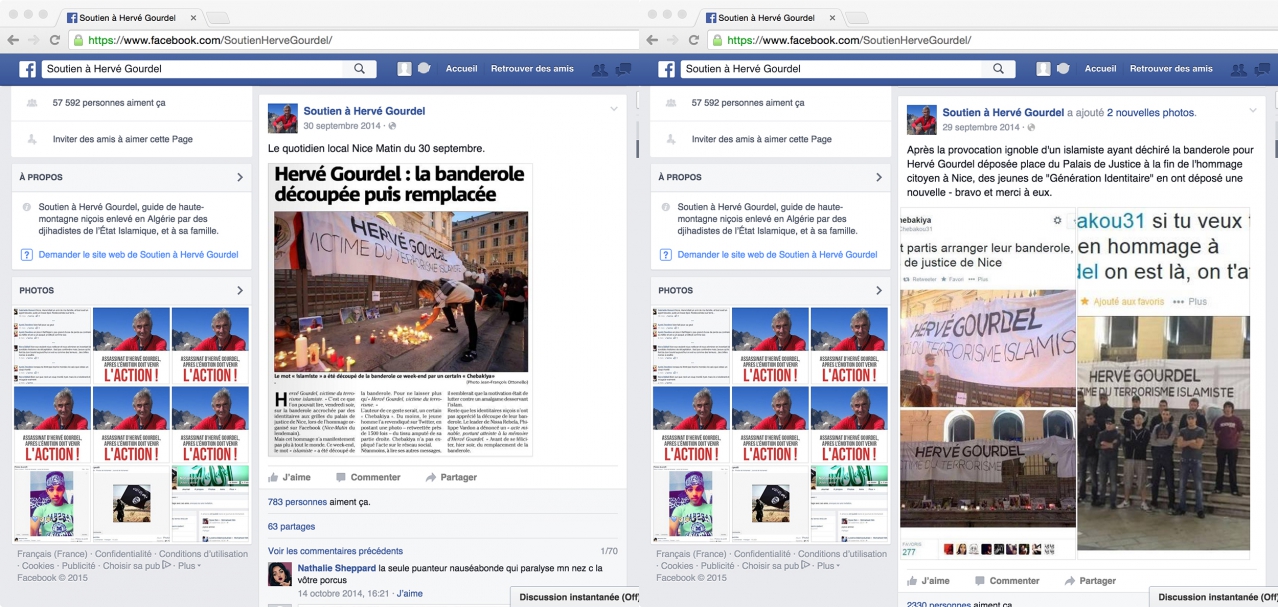Open Accueil in the right window
1278x607 pixels.
tap(1100, 69)
